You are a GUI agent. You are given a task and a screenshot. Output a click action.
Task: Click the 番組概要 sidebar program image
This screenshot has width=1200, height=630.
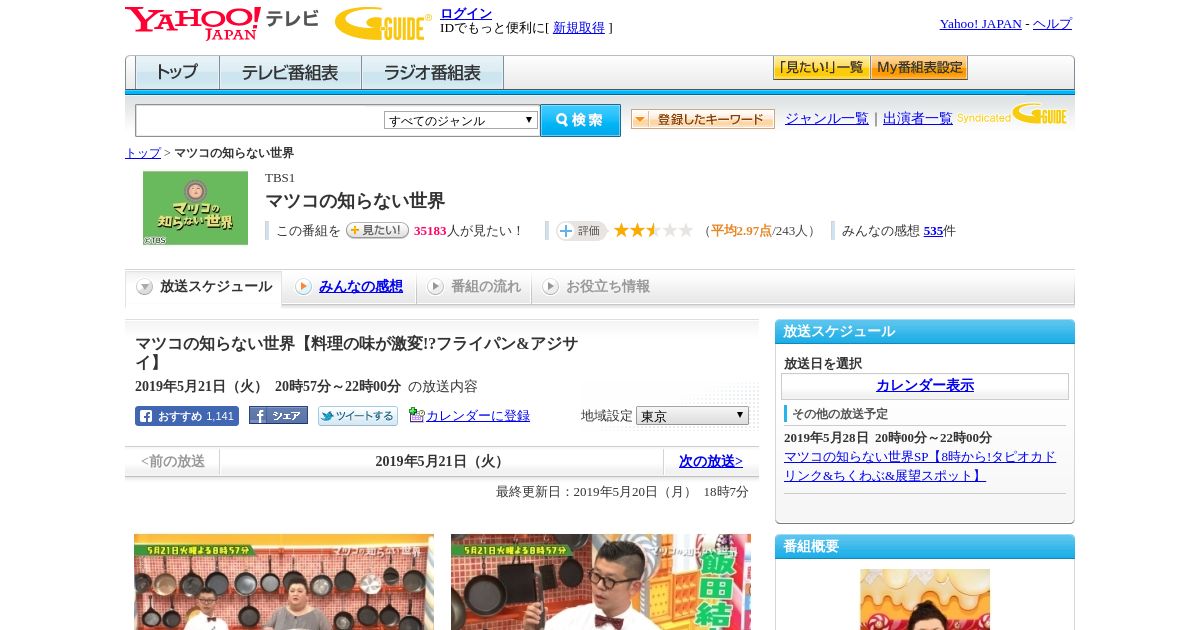[925, 599]
